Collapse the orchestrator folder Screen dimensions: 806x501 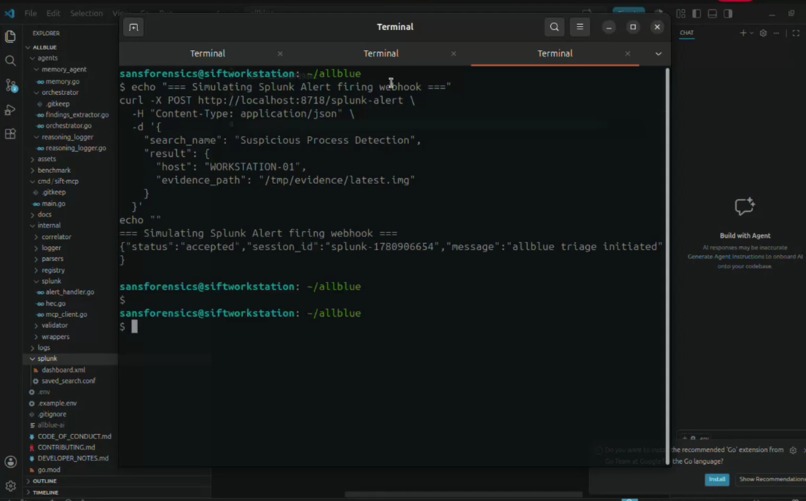[60, 92]
